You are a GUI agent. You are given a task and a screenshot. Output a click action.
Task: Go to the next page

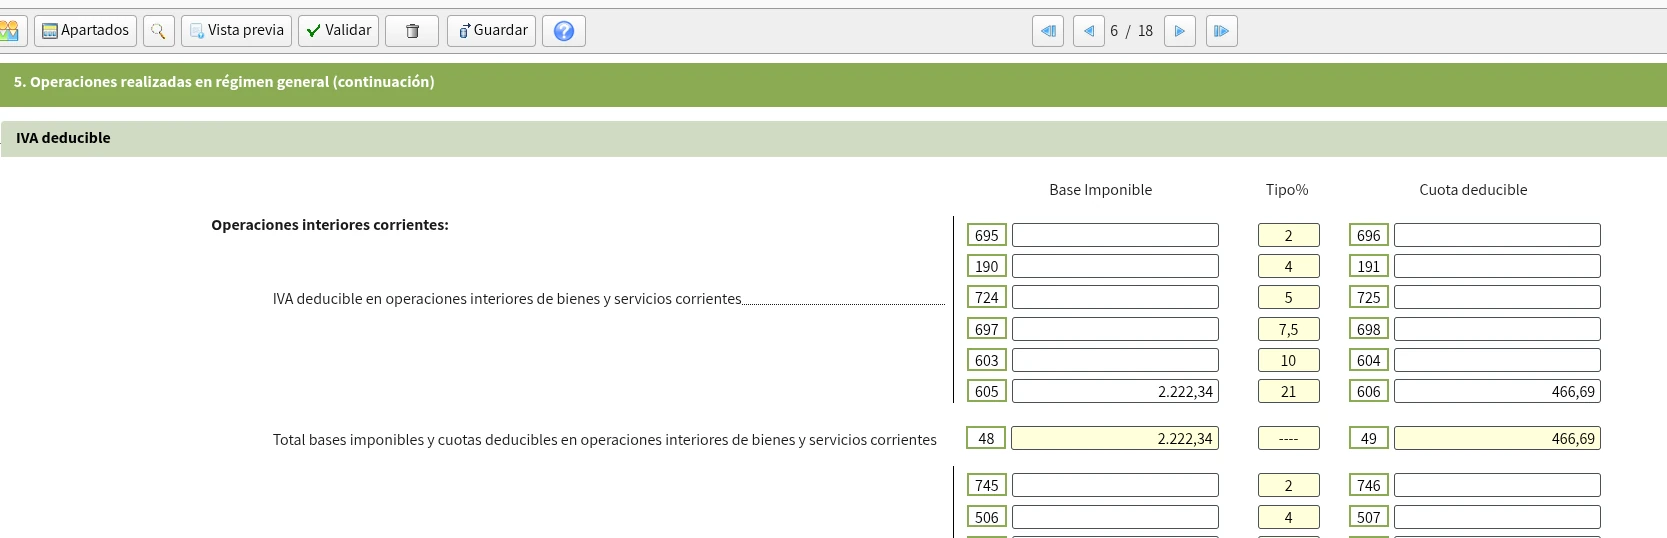coord(1179,31)
